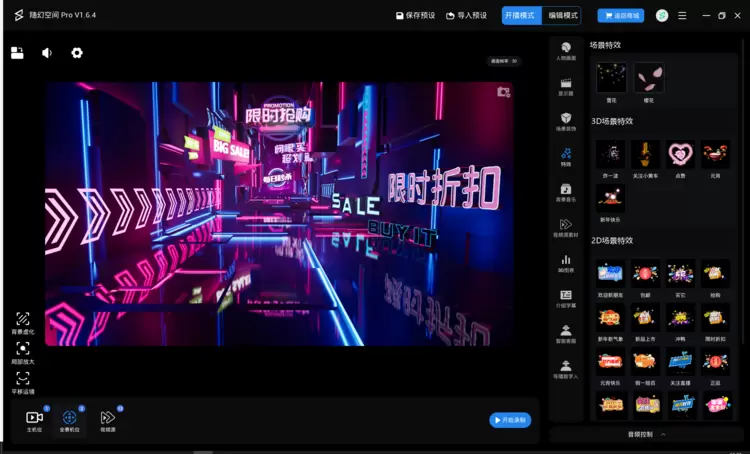Switch to 编辑模式 edit mode
The image size is (750, 454).
tap(563, 15)
